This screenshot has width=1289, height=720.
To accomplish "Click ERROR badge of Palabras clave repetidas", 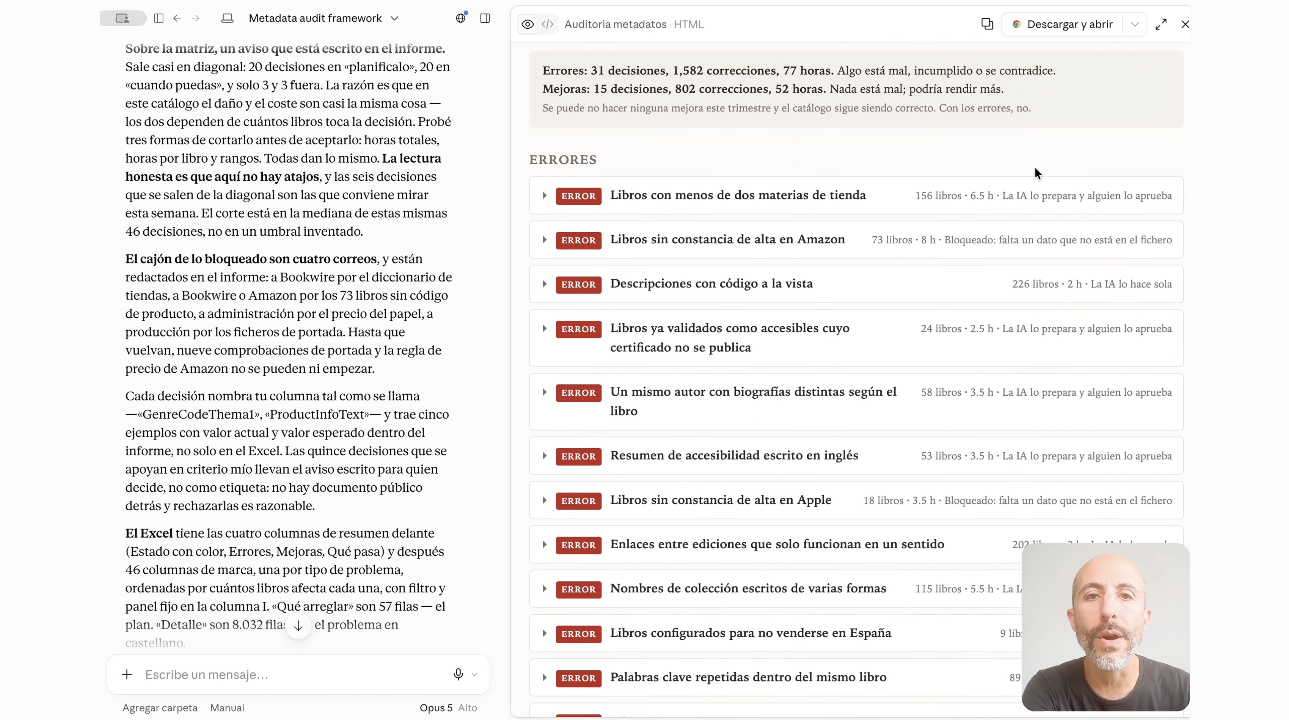I will coord(578,677).
